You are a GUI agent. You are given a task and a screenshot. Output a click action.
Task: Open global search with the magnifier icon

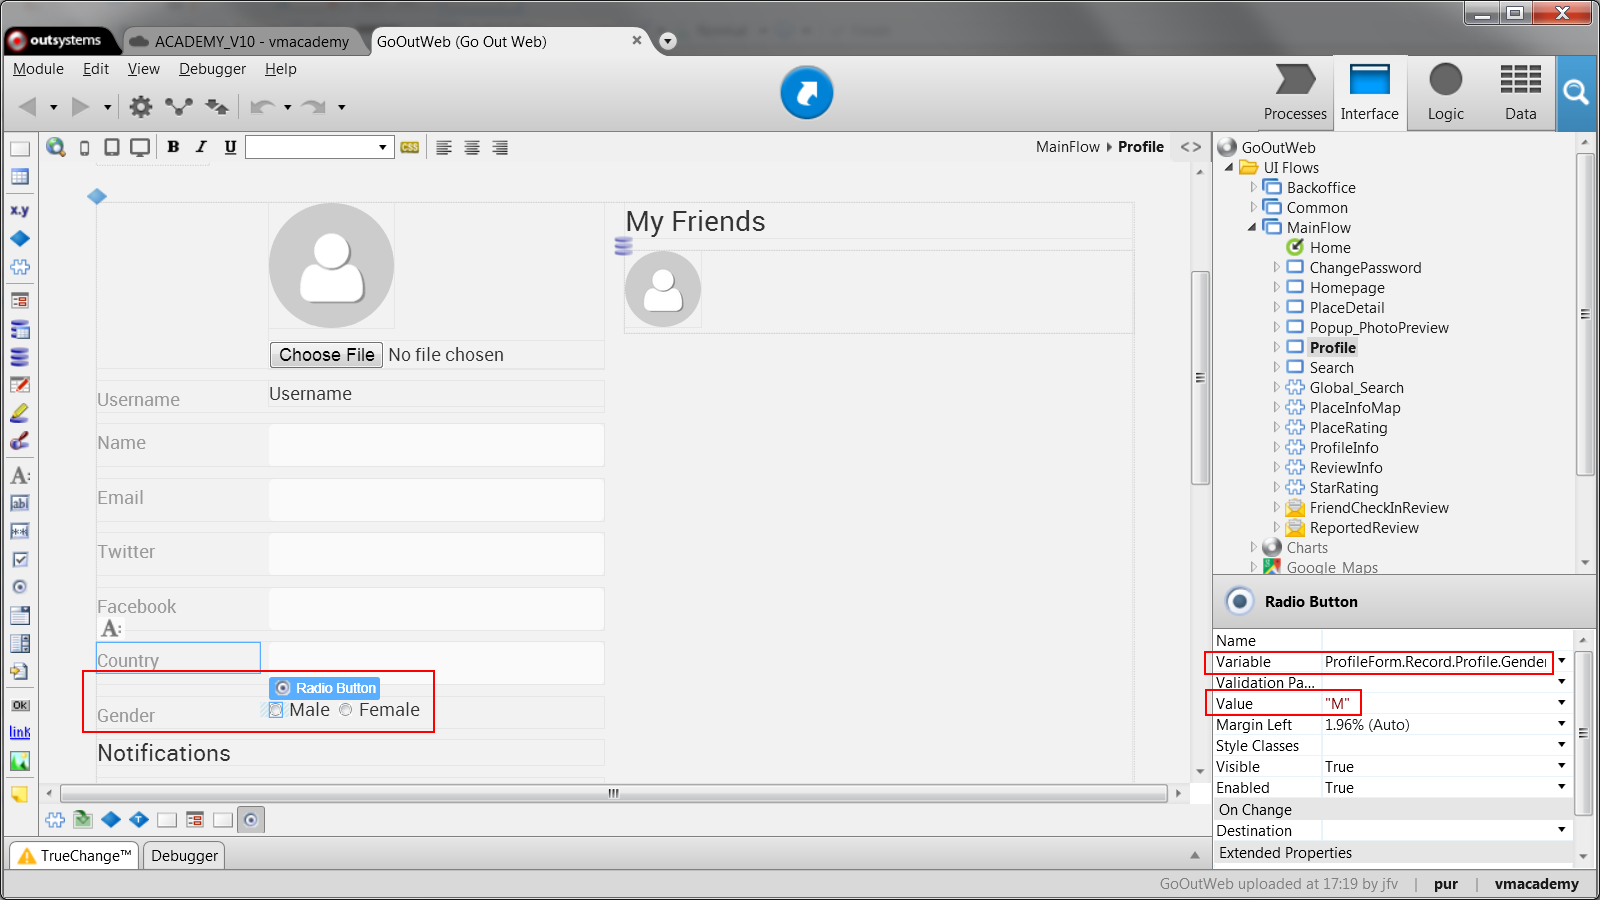[1576, 92]
